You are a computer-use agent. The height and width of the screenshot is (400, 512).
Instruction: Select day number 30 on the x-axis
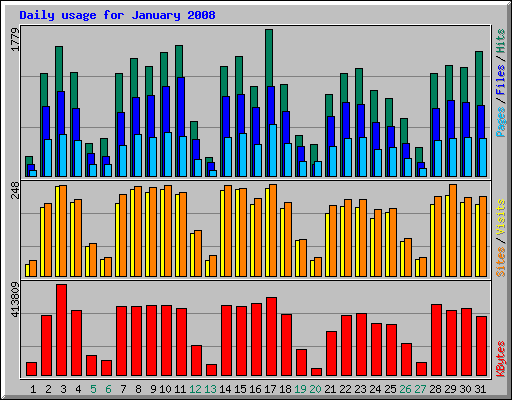465,389
